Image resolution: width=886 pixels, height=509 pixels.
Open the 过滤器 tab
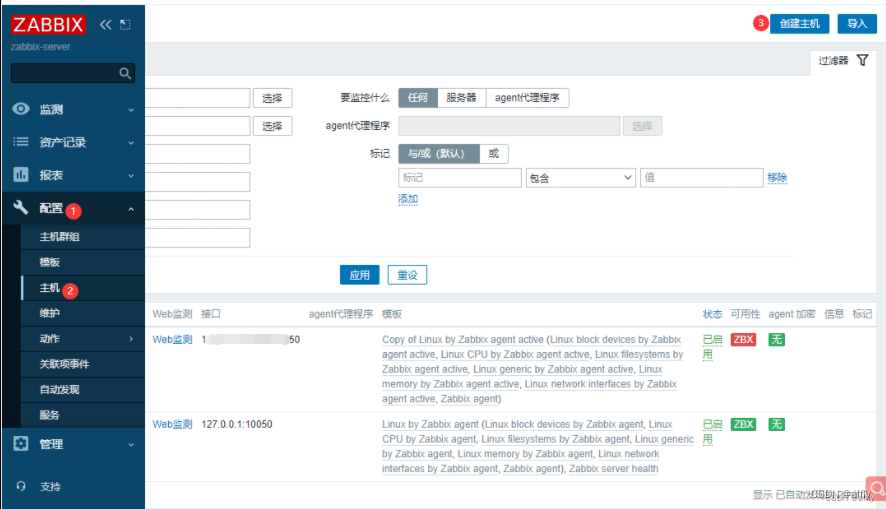(843, 60)
